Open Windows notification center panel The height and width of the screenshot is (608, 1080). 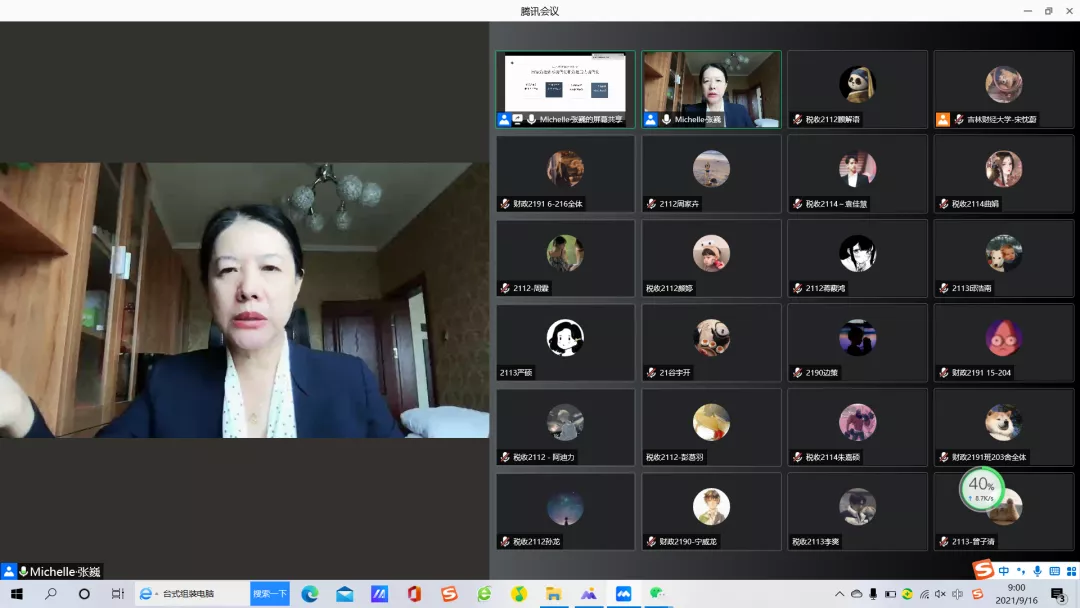tap(1058, 595)
